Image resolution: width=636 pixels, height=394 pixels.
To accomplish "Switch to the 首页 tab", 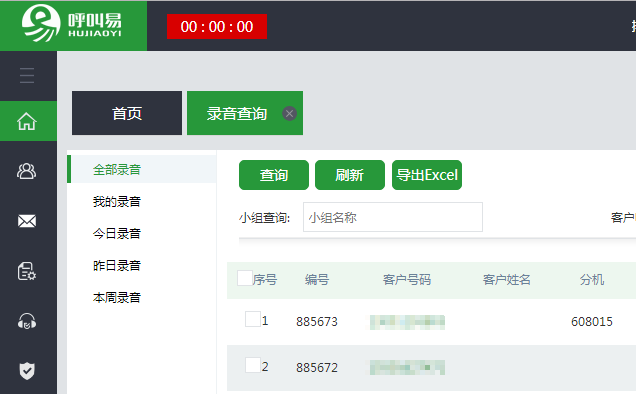I will pyautogui.click(x=127, y=113).
